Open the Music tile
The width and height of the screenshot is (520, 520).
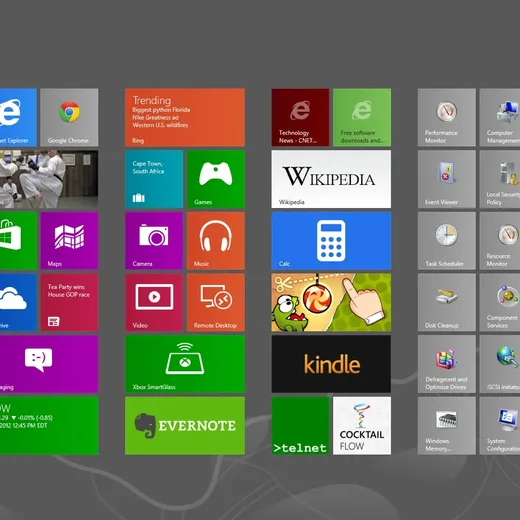(x=216, y=241)
